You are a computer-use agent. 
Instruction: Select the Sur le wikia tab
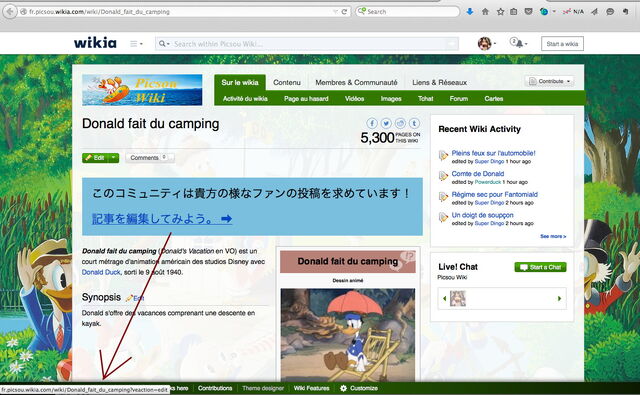coord(240,82)
